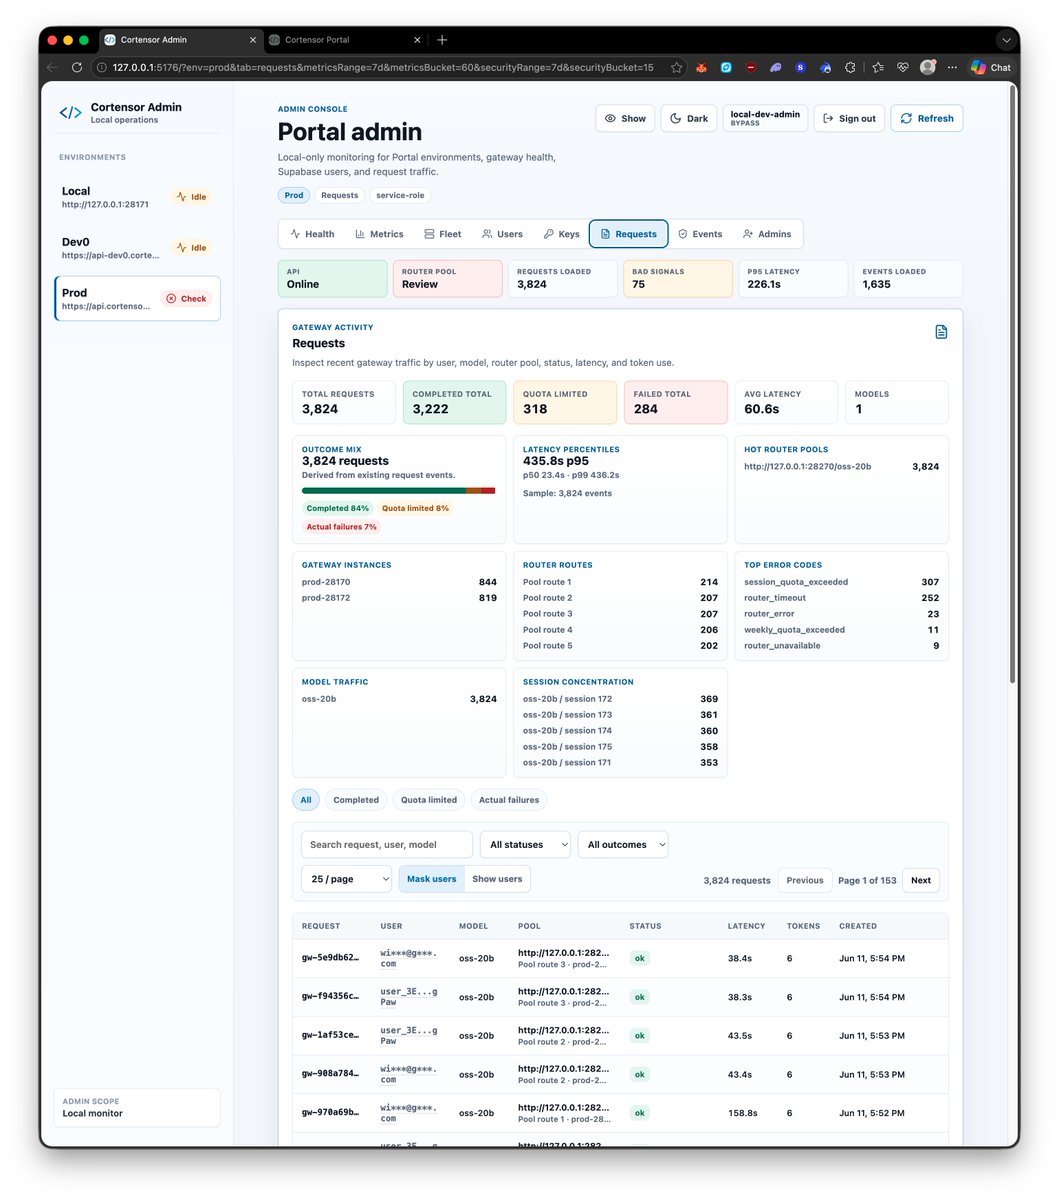Click local-dev-admin account badge

coord(765,118)
